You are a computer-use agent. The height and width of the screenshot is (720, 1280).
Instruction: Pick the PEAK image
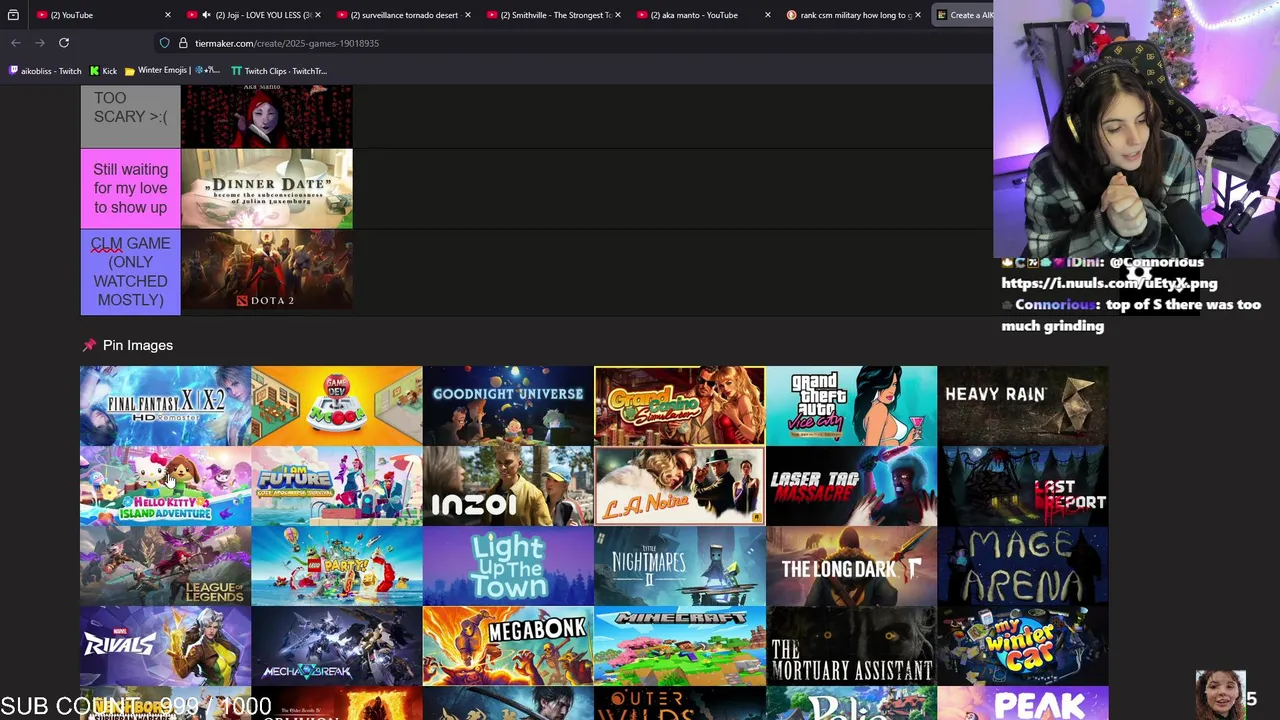pyautogui.click(x=1023, y=703)
